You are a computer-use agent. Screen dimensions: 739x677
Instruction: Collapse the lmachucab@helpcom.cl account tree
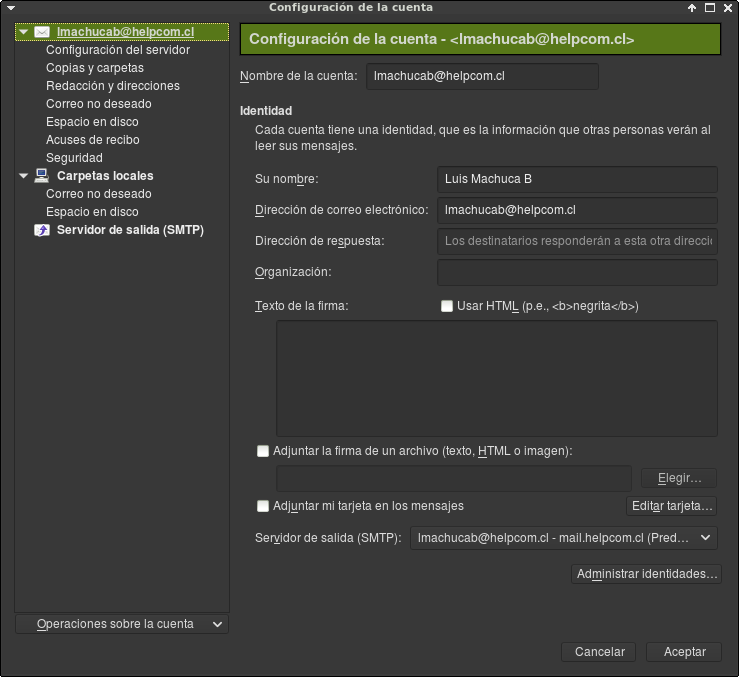click(x=24, y=32)
